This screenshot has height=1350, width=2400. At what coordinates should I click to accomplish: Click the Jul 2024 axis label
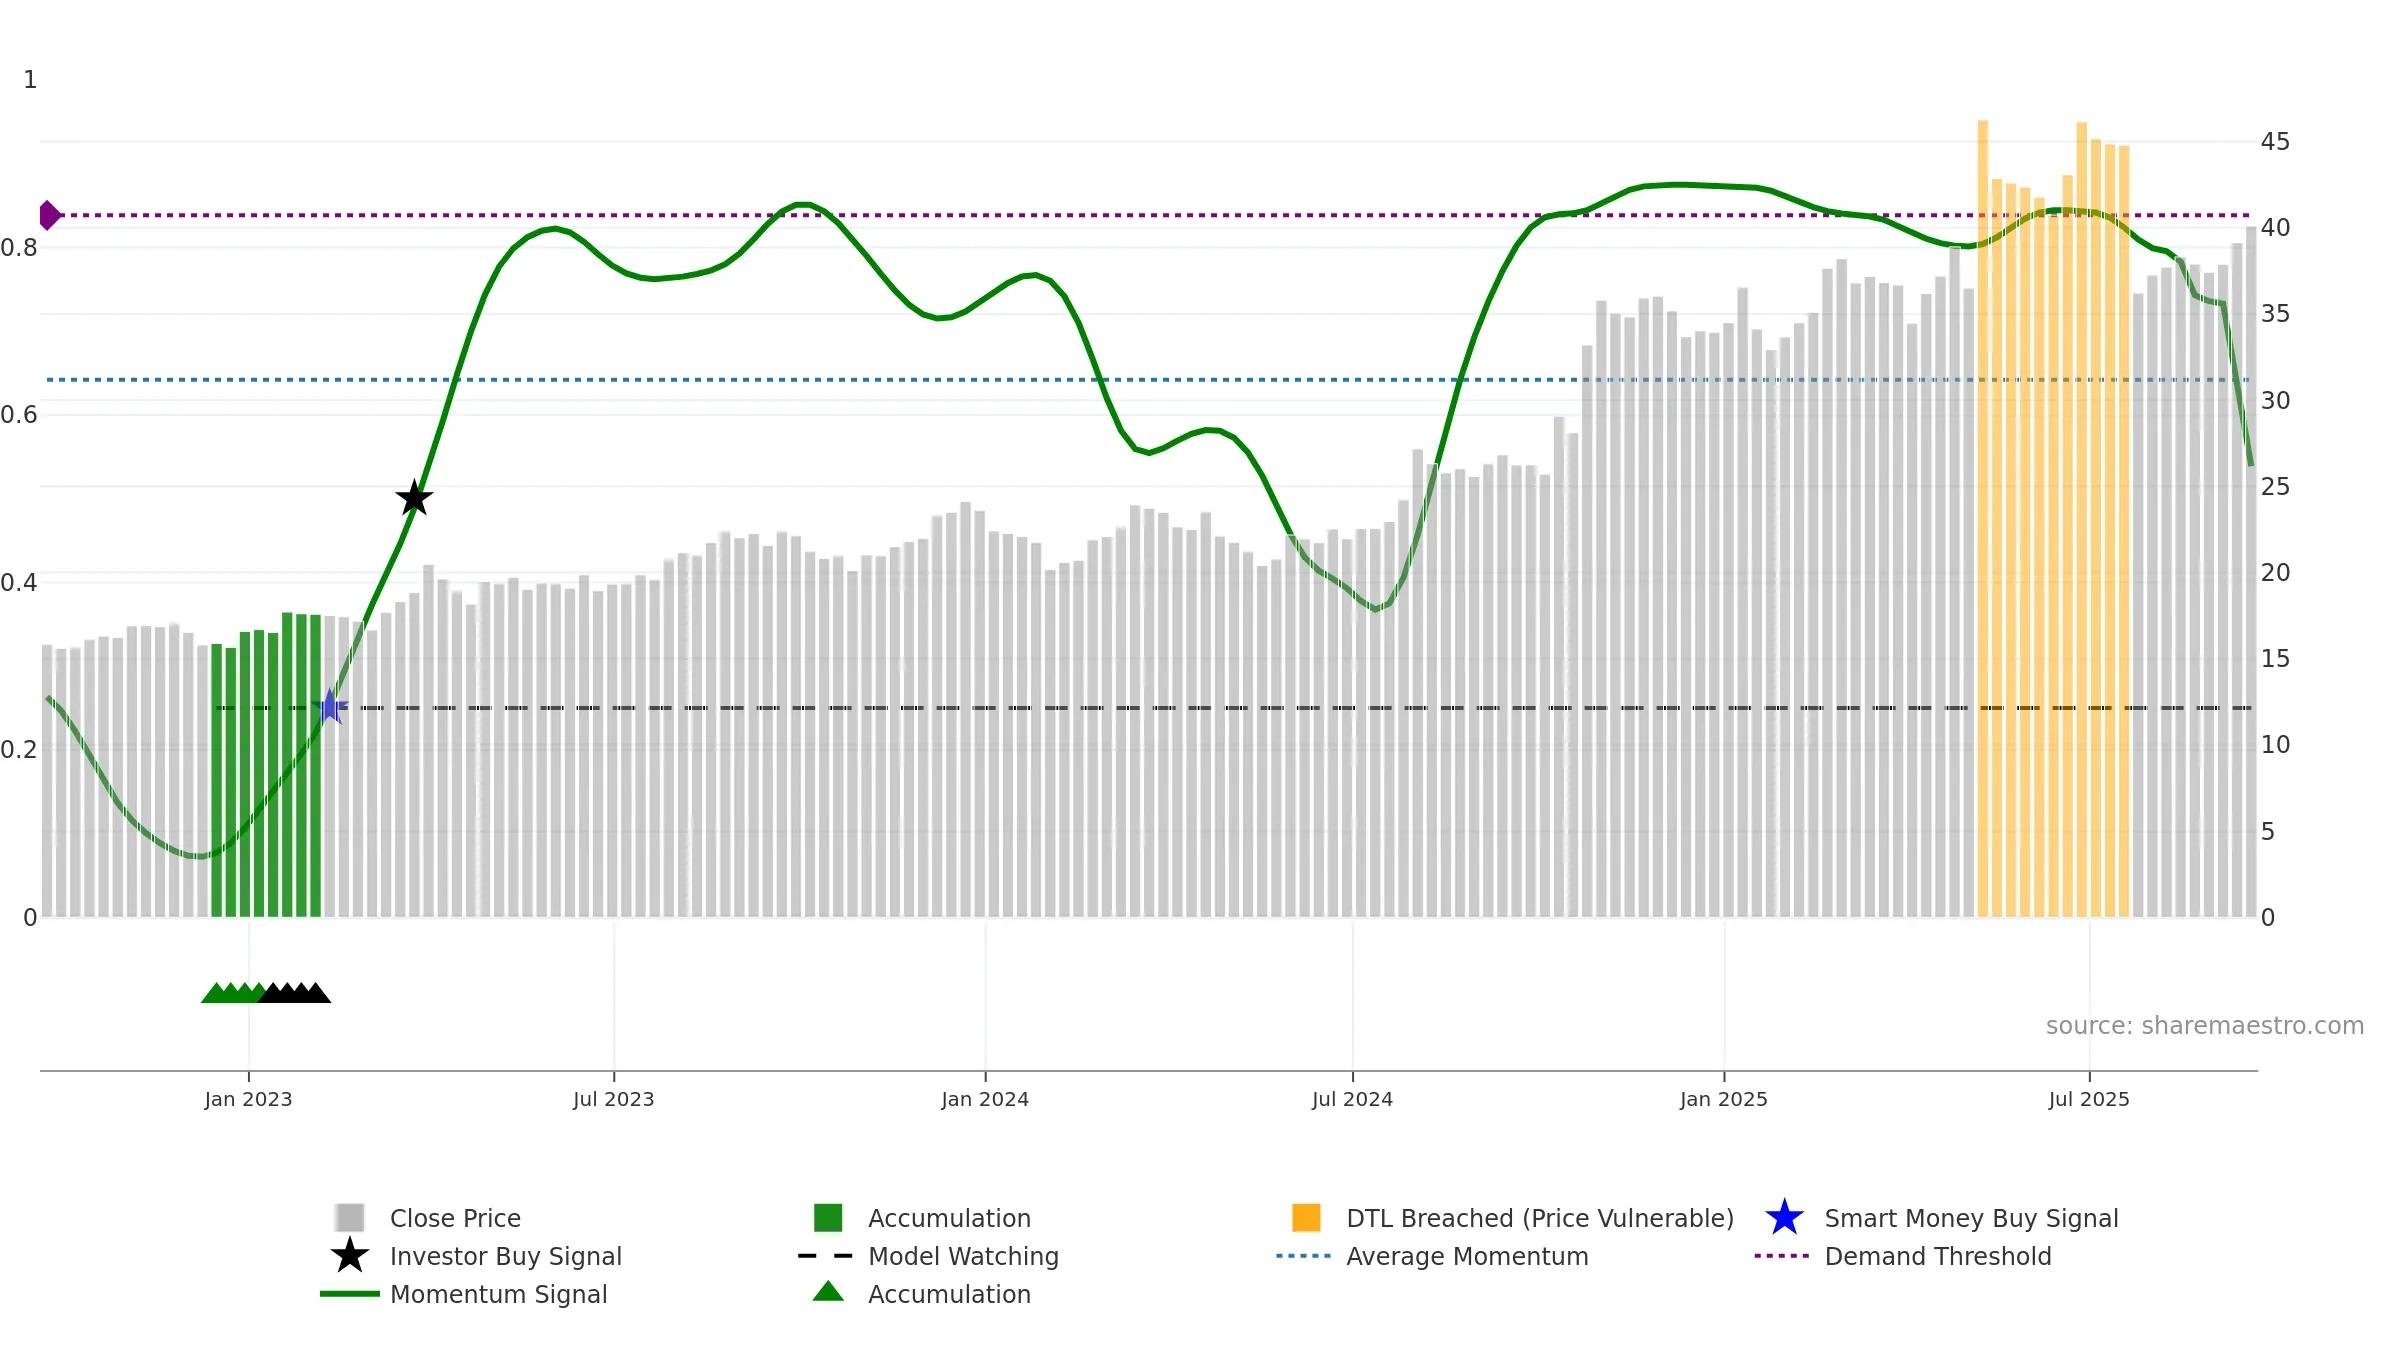pyautogui.click(x=1352, y=1099)
